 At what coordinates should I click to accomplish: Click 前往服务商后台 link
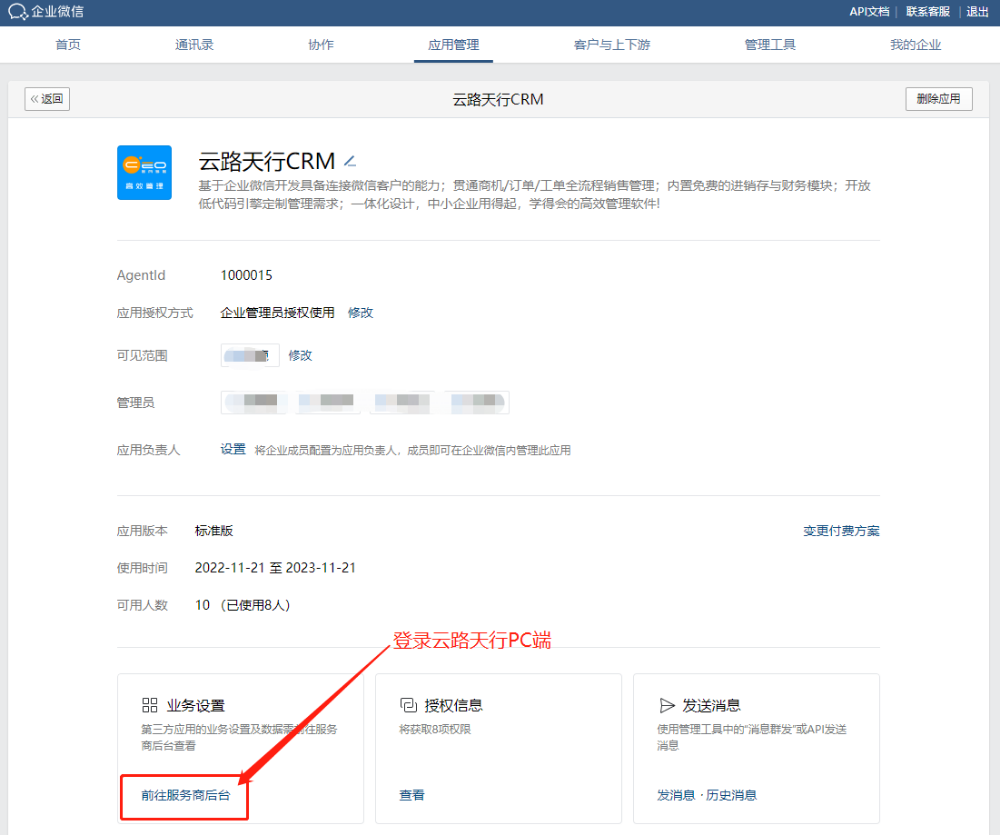186,795
